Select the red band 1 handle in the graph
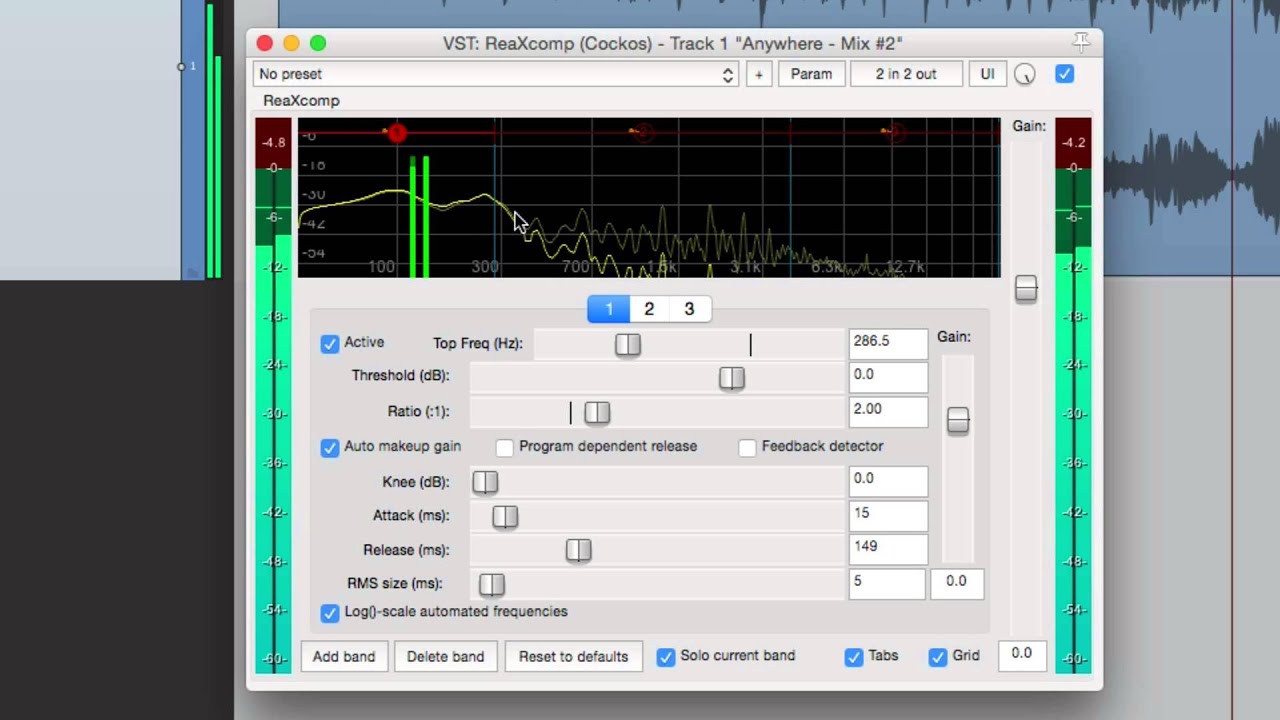Image resolution: width=1280 pixels, height=720 pixels. point(397,133)
